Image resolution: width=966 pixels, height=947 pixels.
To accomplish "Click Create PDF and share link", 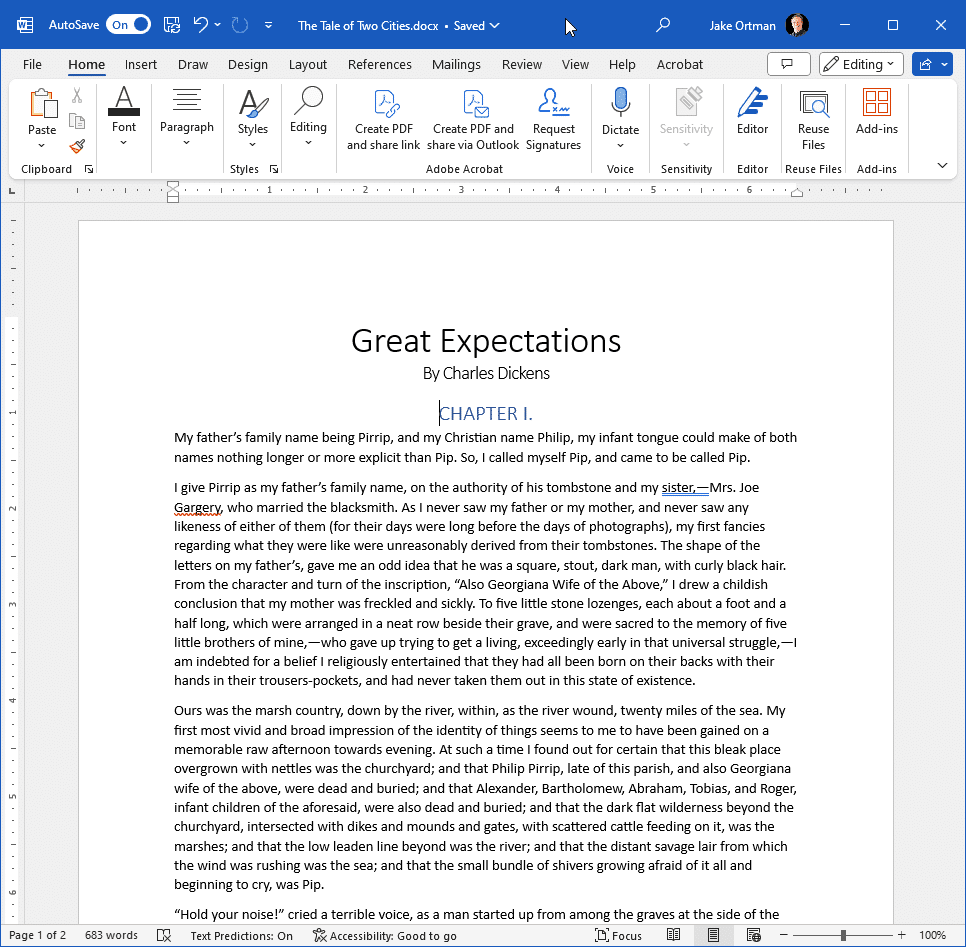I will coord(383,120).
